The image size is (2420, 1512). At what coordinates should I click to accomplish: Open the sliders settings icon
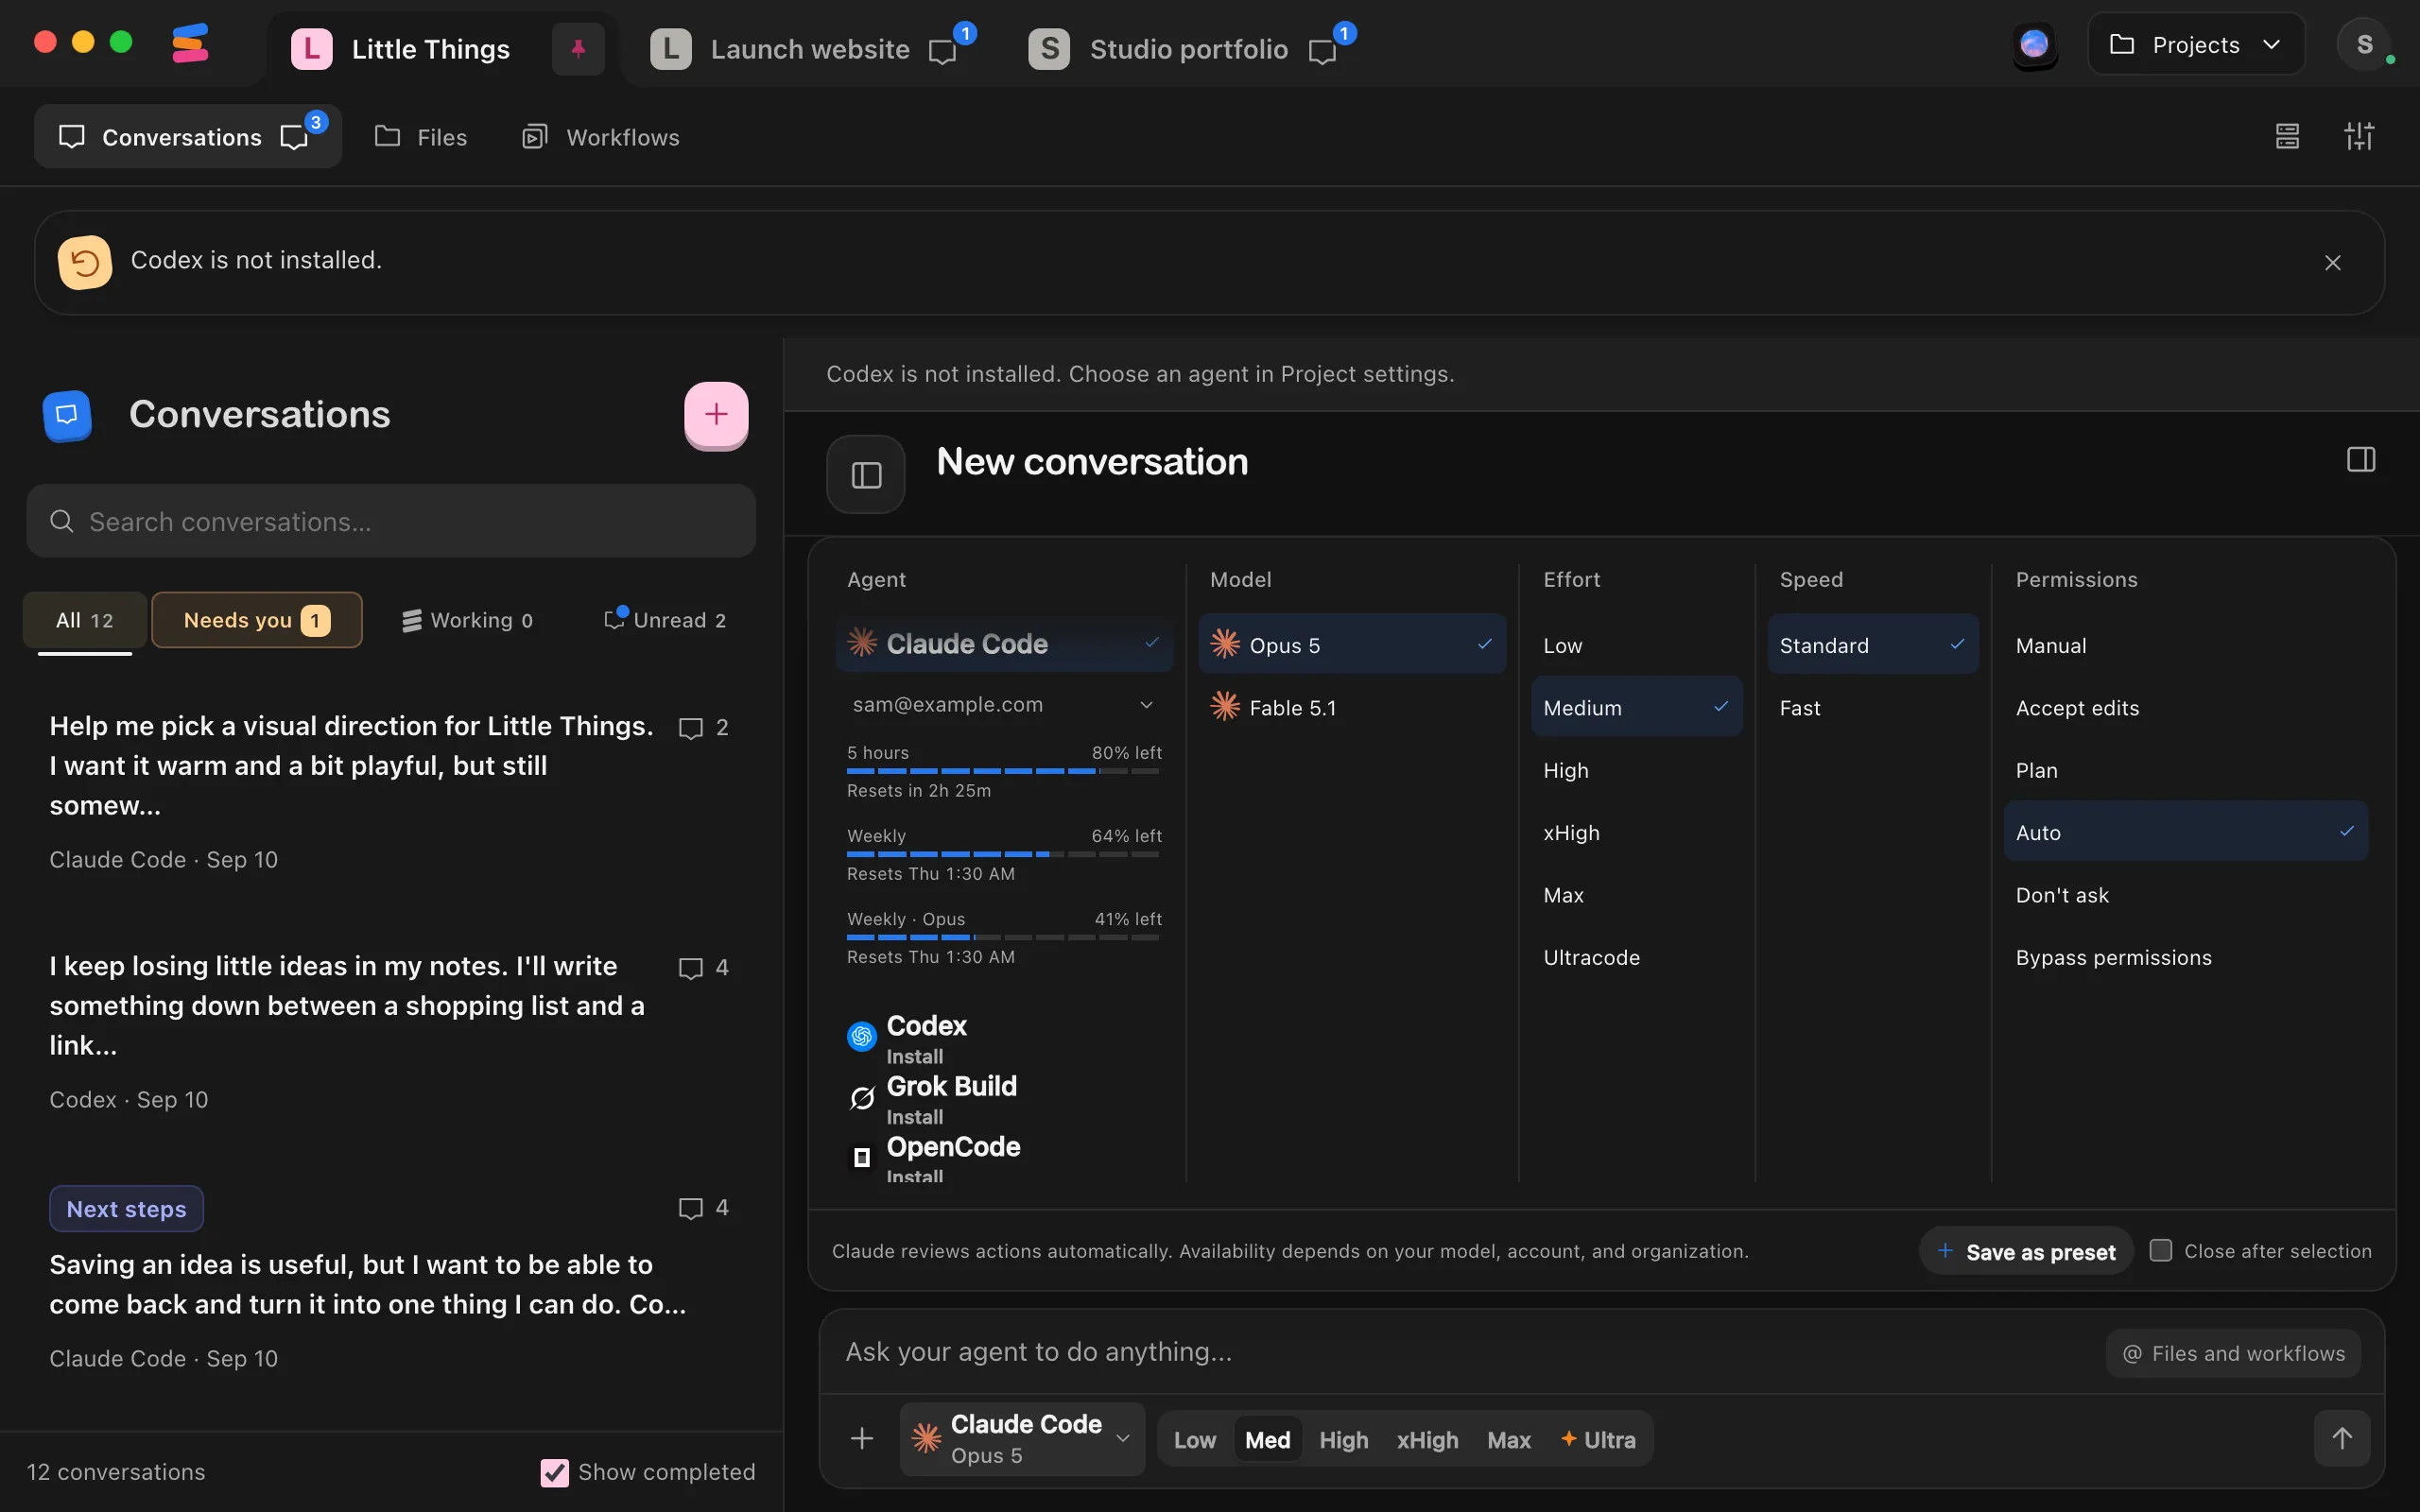2359,136
